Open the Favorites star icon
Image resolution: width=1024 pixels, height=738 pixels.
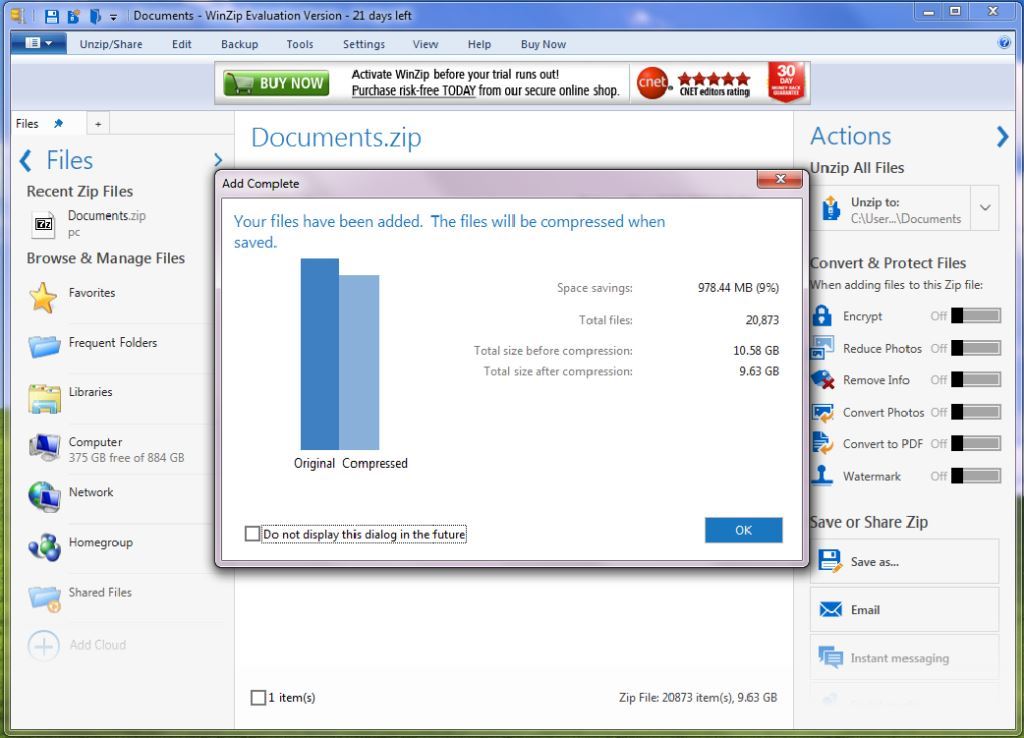click(43, 298)
